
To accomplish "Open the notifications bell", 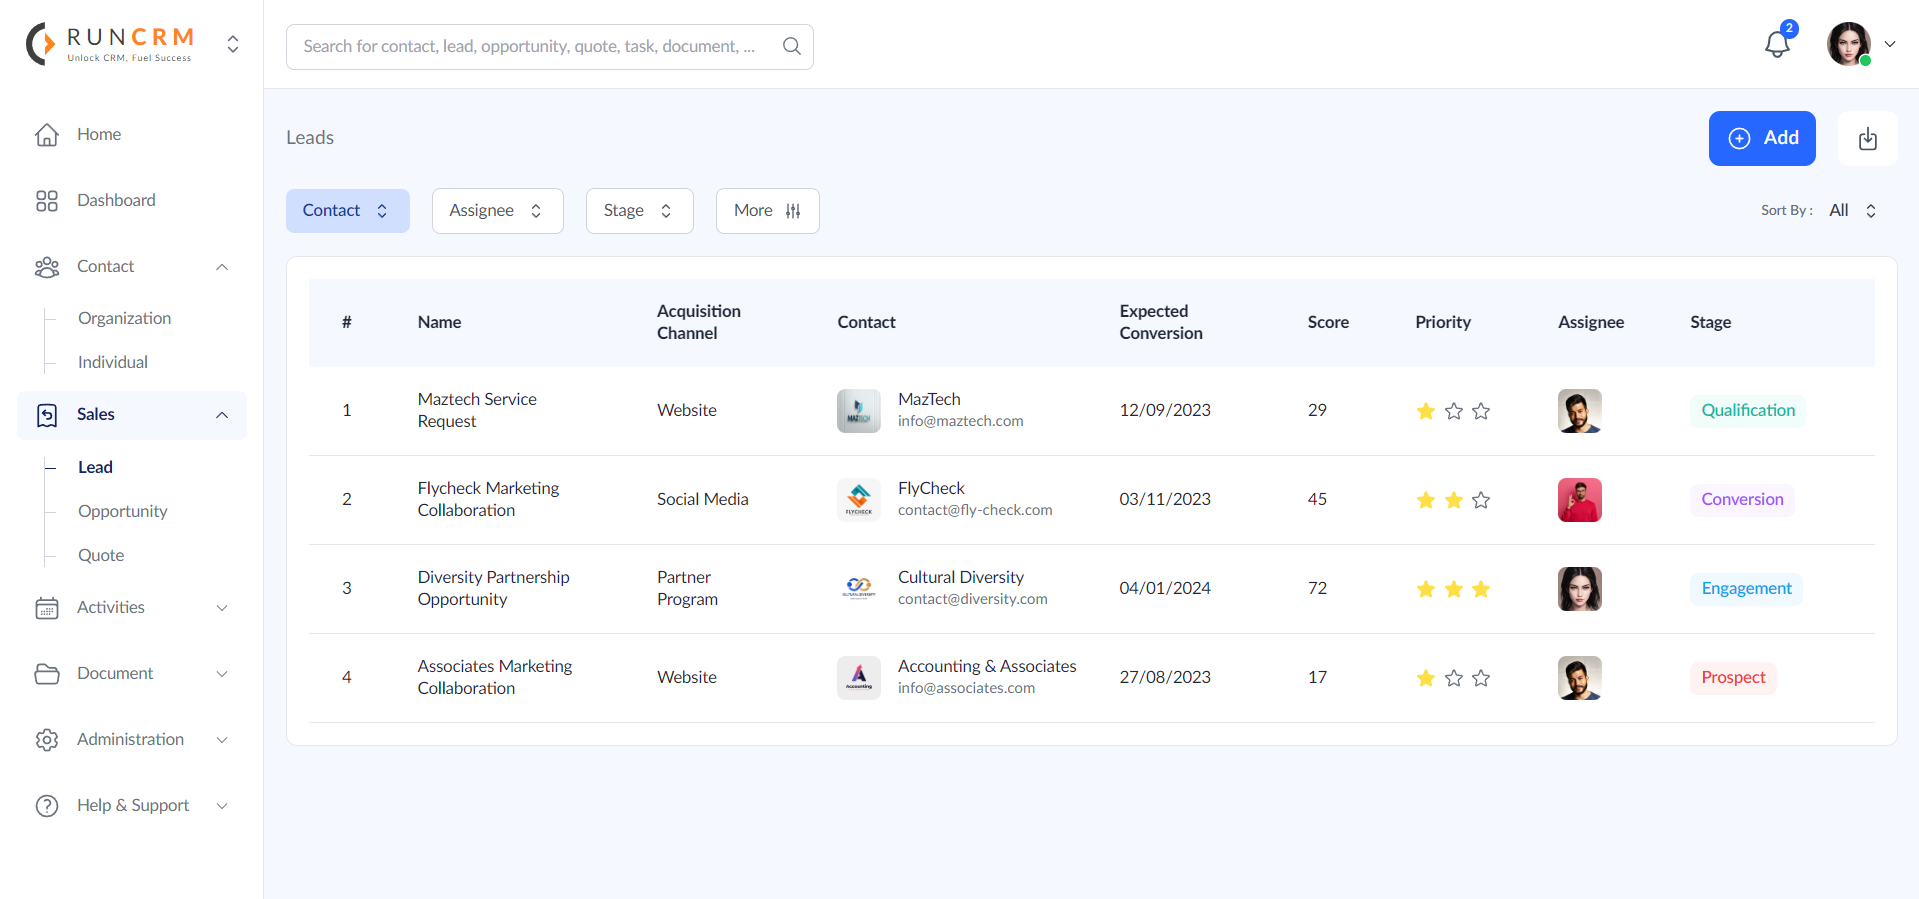I will [x=1777, y=44].
